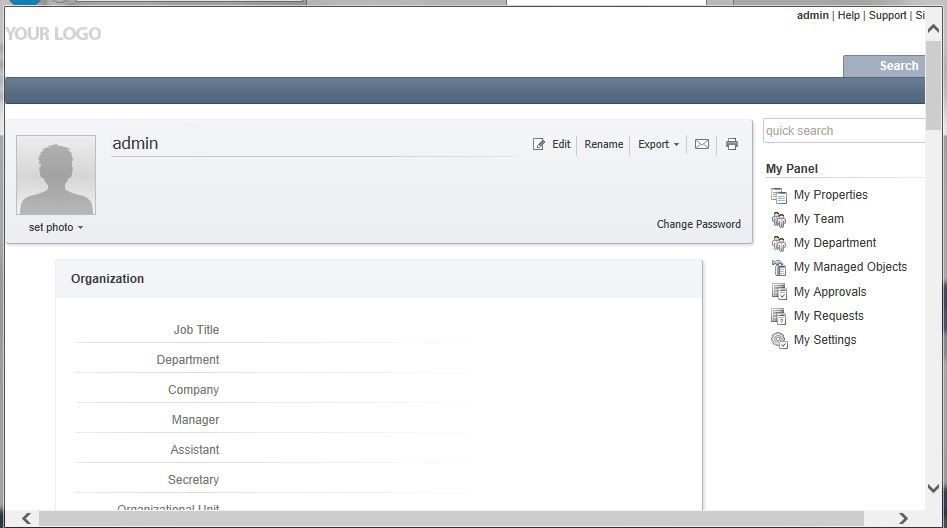
Task: Open the My Settings link
Action: (825, 340)
